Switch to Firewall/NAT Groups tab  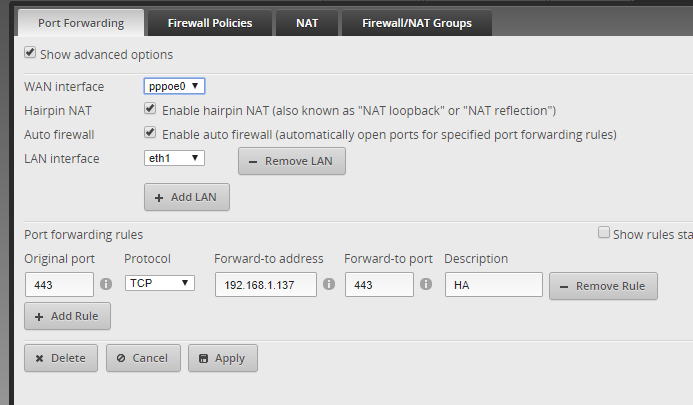click(417, 23)
